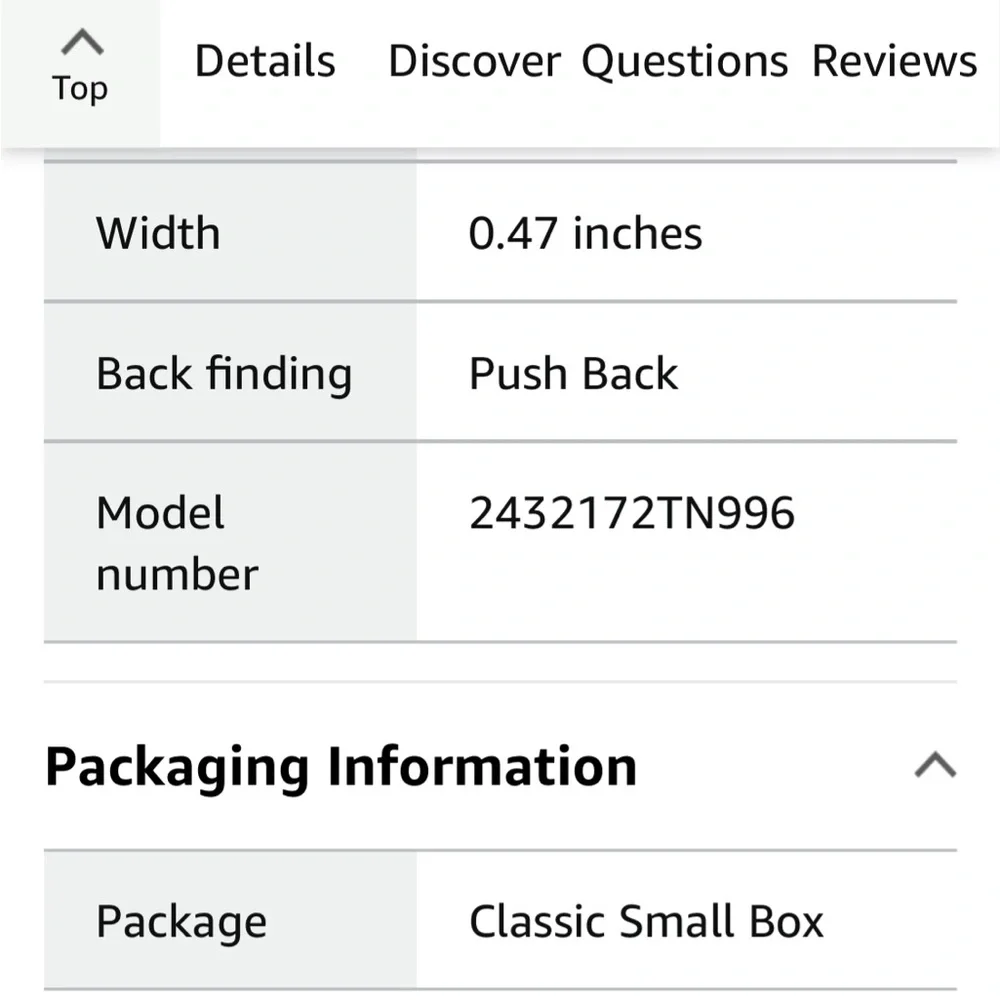Click the Back finding label
This screenshot has height=1000, width=1000.
[x=224, y=374]
